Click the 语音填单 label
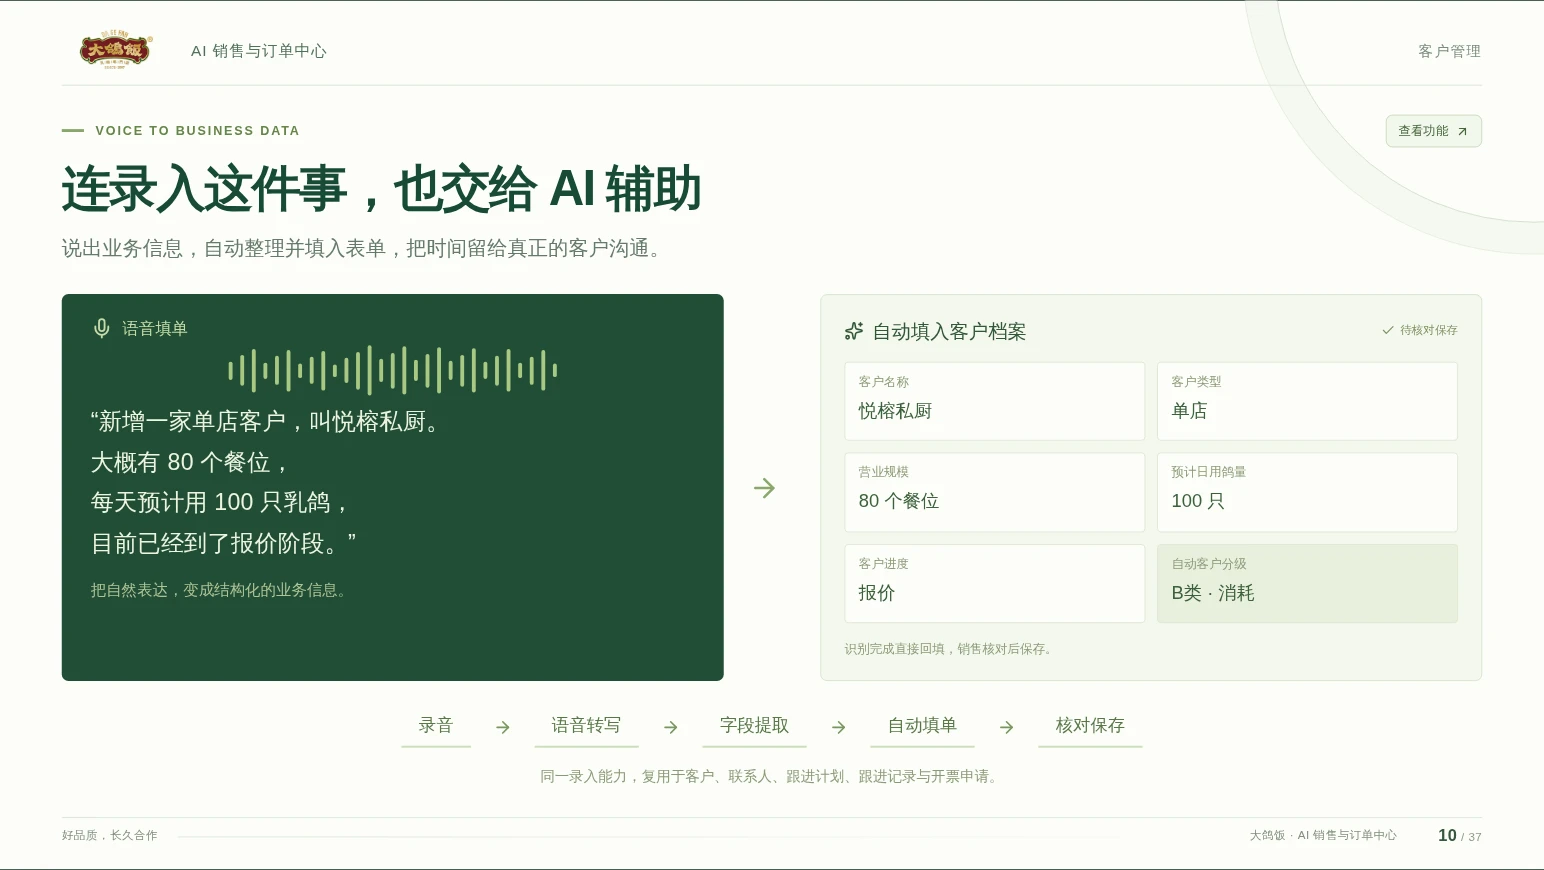The width and height of the screenshot is (1544, 870). point(155,328)
